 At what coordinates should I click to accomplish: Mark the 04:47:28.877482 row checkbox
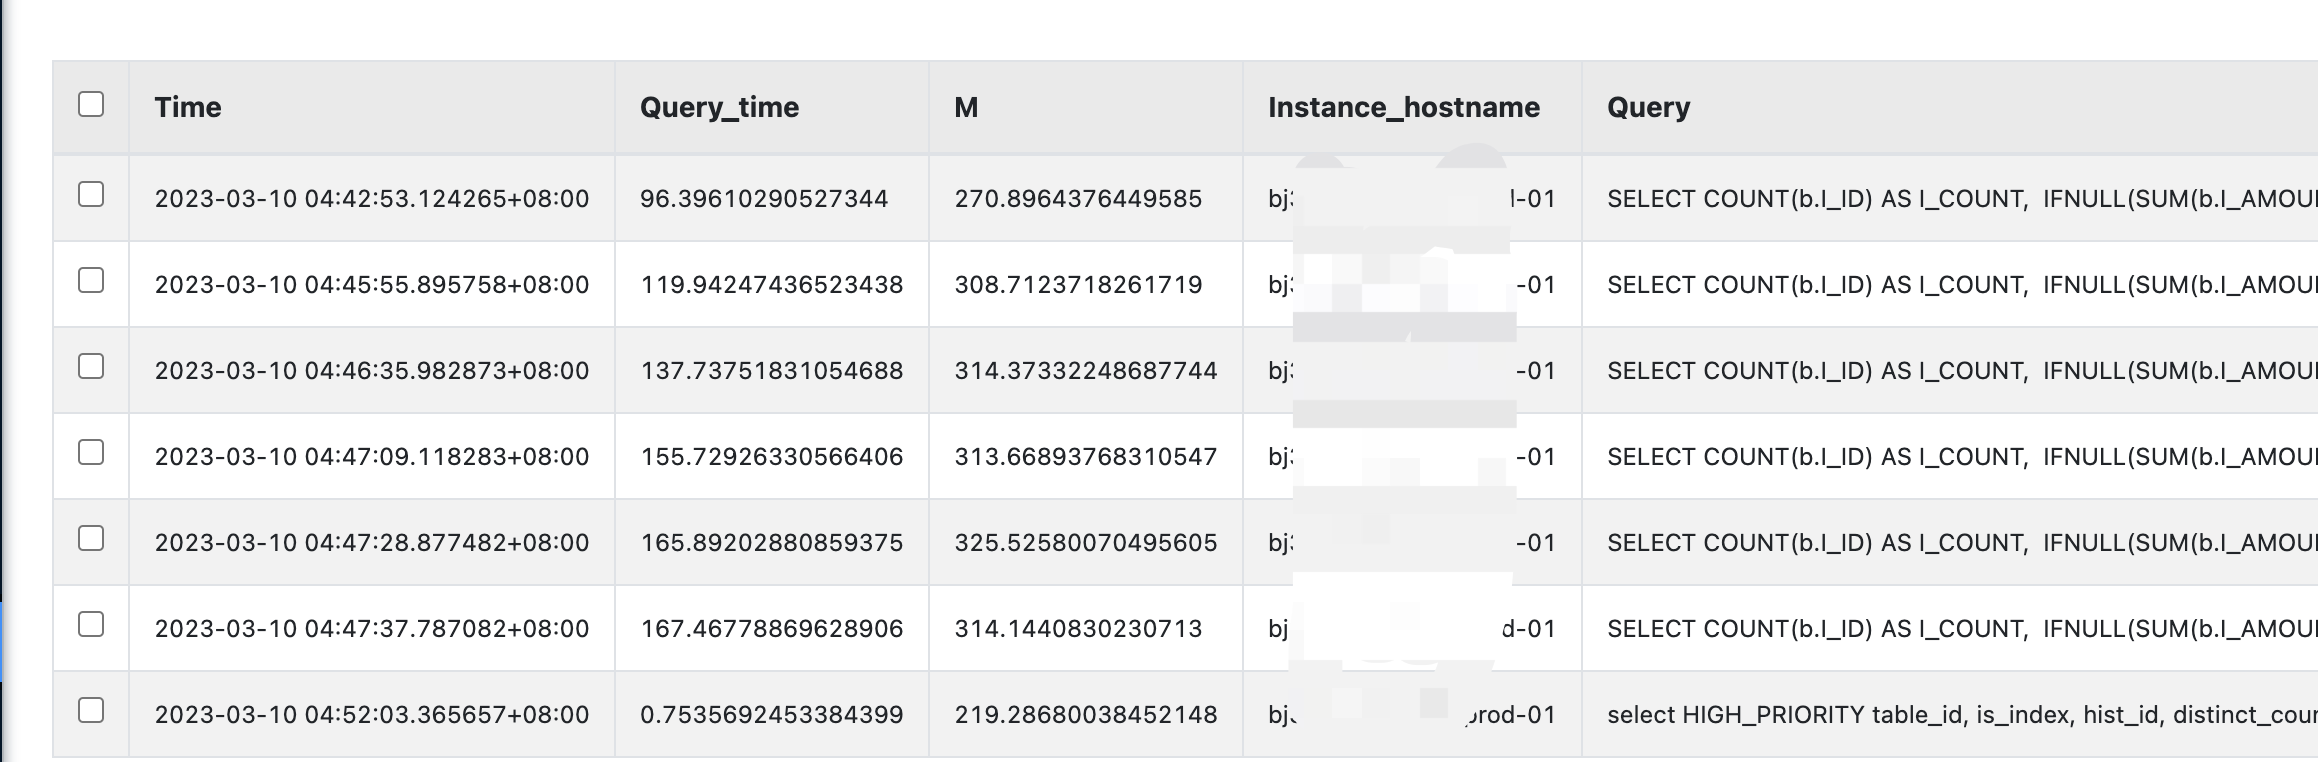tap(91, 538)
